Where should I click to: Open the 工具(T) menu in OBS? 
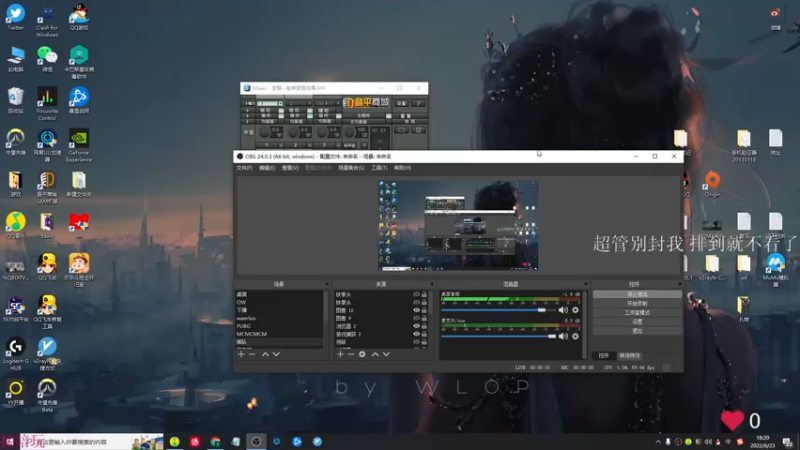click(379, 168)
